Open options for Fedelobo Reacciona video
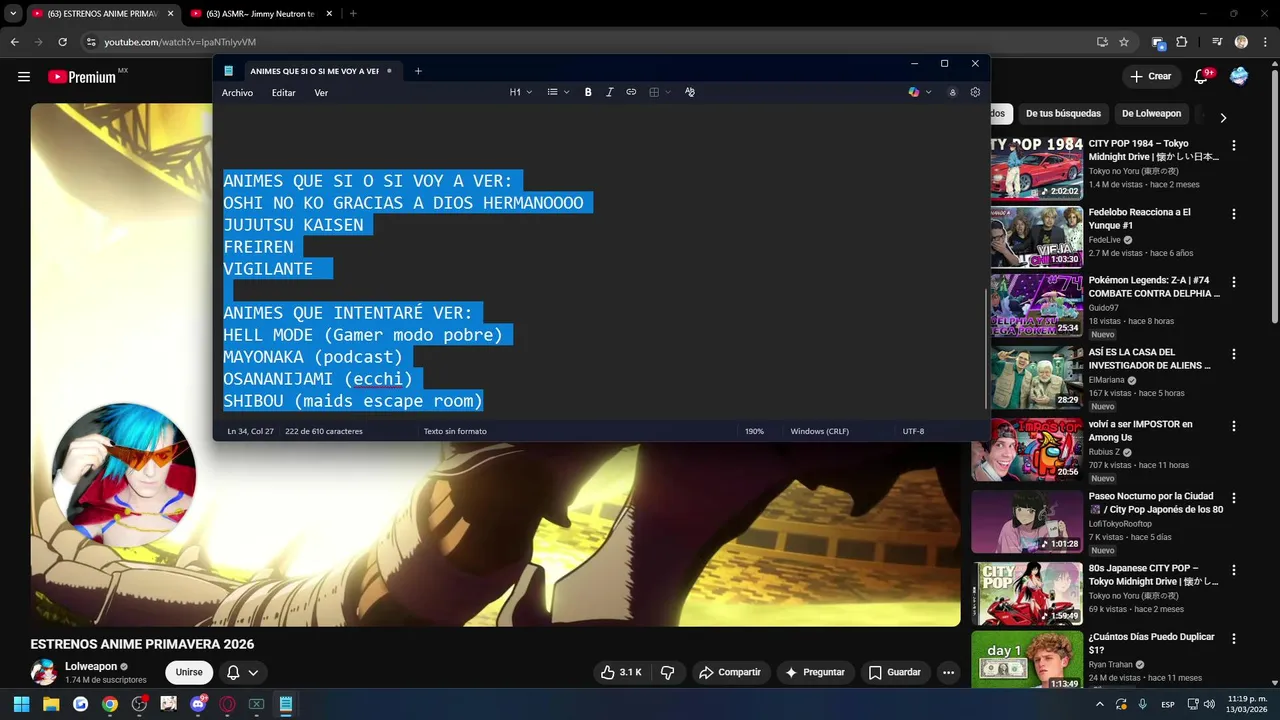Image resolution: width=1280 pixels, height=720 pixels. (1233, 214)
